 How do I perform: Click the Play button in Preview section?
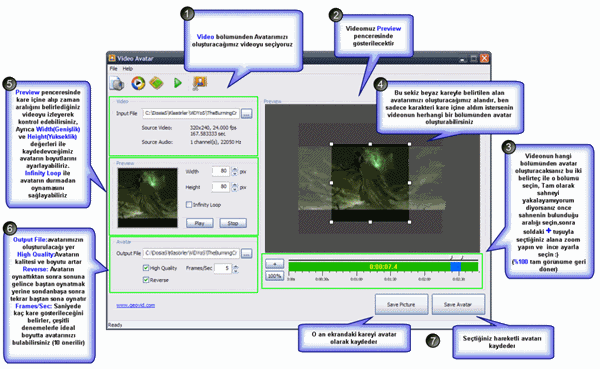click(x=199, y=223)
